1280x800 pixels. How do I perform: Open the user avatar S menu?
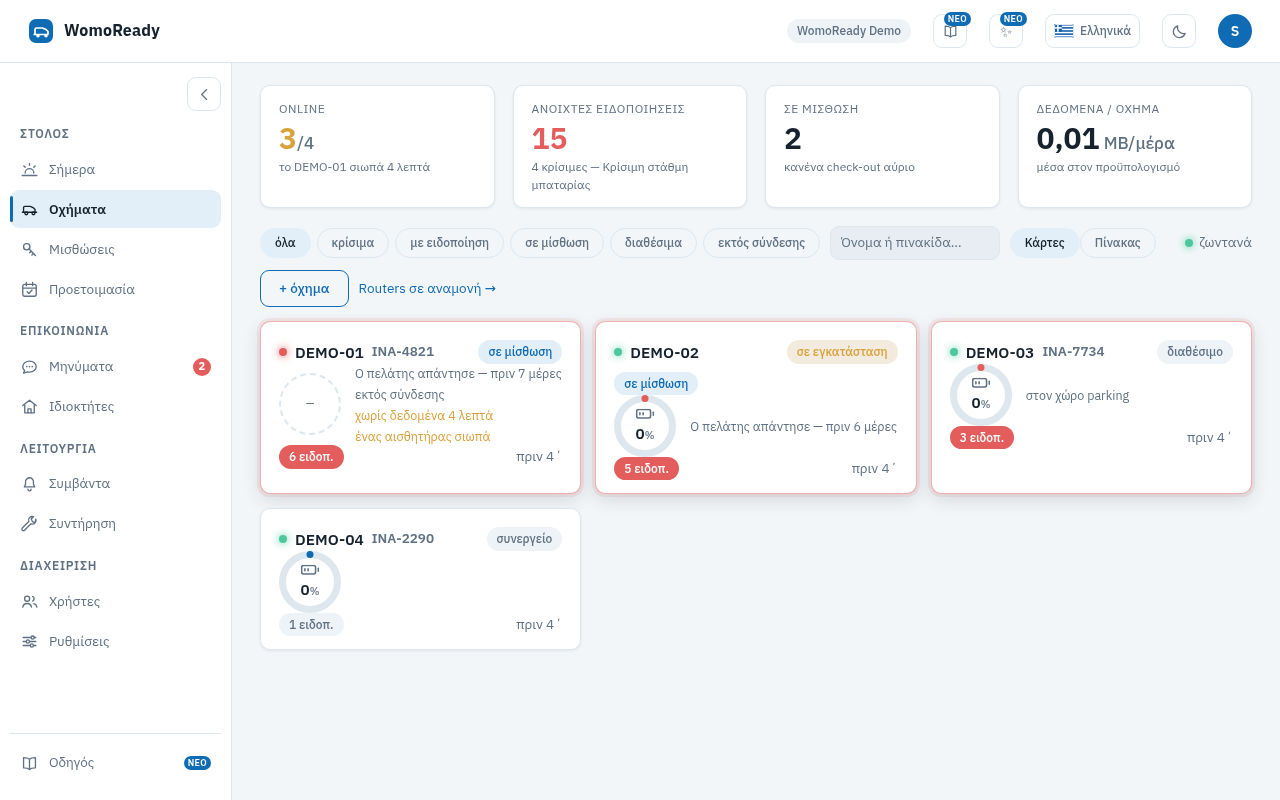pyautogui.click(x=1235, y=31)
